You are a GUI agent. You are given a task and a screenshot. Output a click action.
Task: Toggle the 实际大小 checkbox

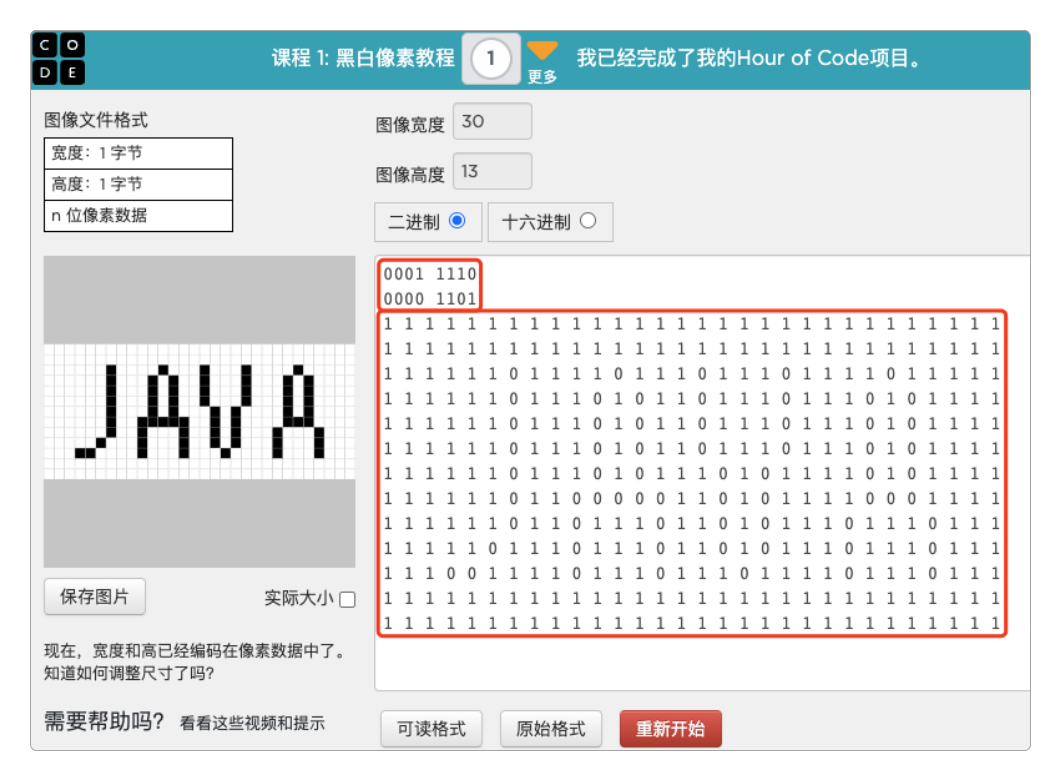point(347,600)
